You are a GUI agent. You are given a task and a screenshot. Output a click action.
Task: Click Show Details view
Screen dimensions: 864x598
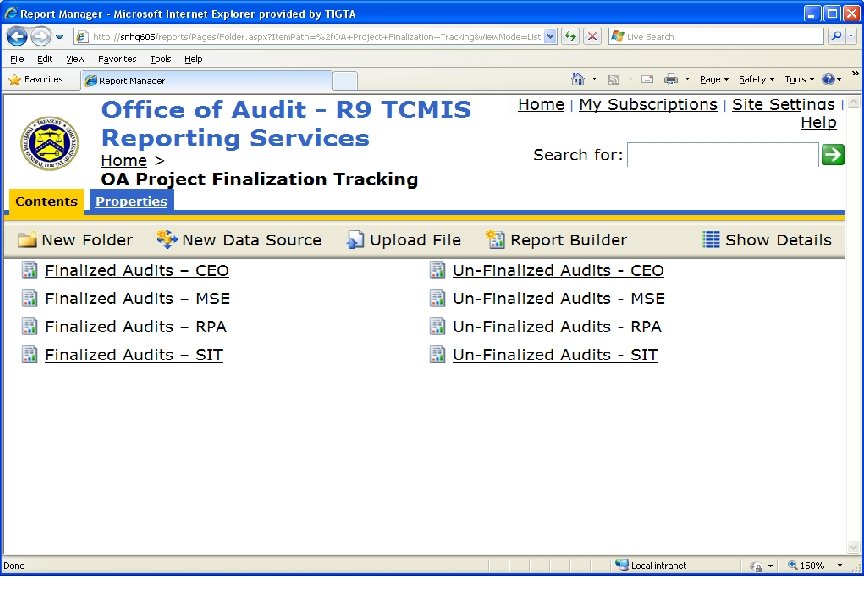(766, 240)
